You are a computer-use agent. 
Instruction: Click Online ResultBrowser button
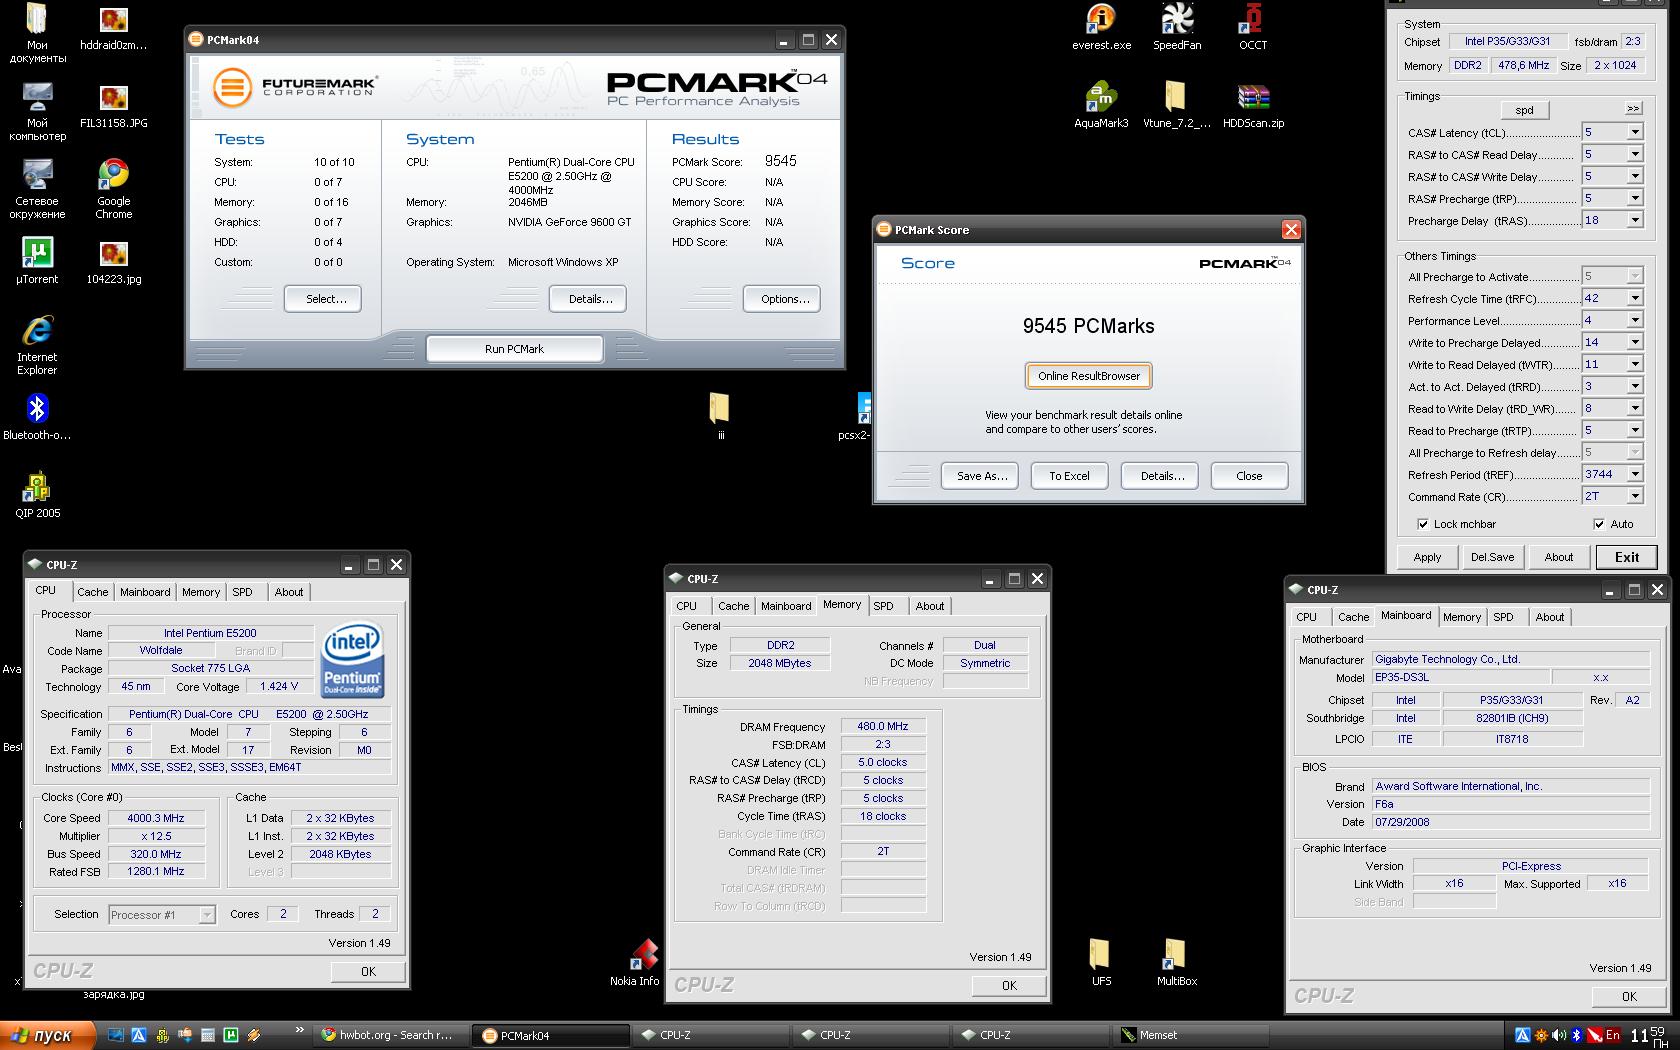(1089, 376)
